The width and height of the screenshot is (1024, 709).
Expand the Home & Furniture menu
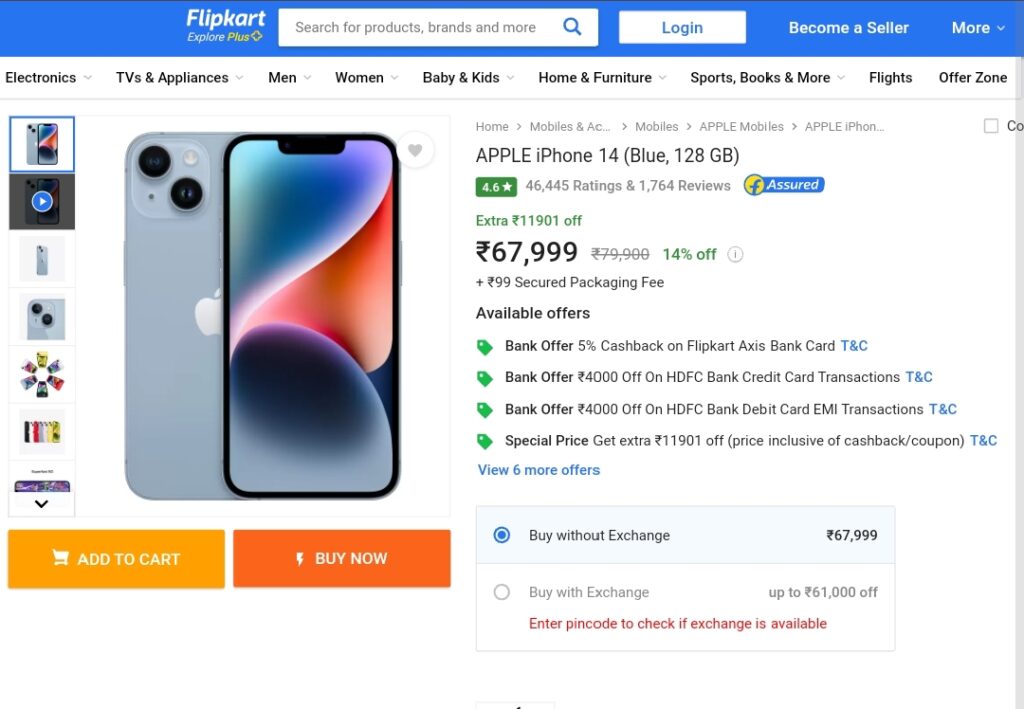602,78
